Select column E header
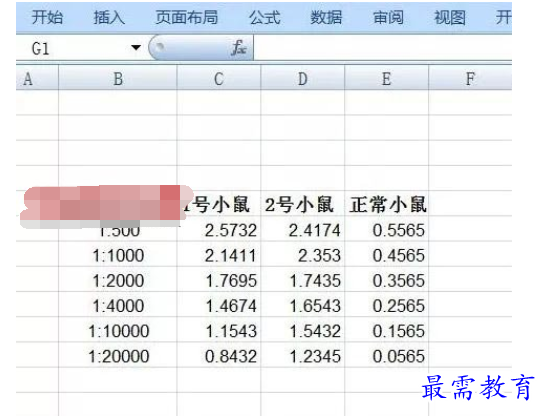 [x=386, y=79]
